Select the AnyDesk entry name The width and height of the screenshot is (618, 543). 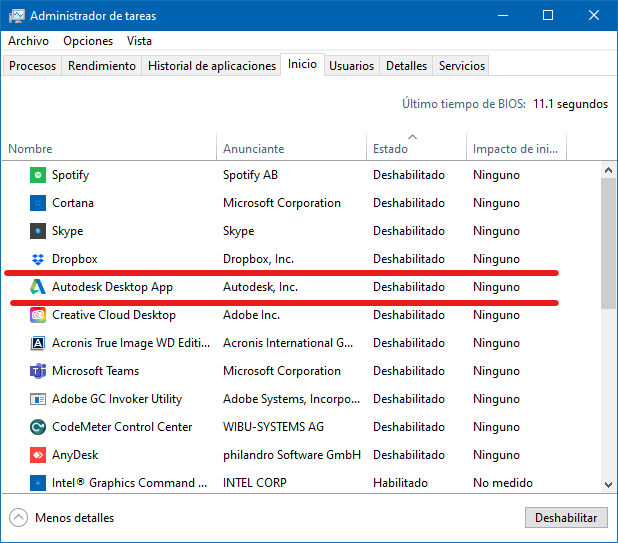pyautogui.click(x=75, y=455)
